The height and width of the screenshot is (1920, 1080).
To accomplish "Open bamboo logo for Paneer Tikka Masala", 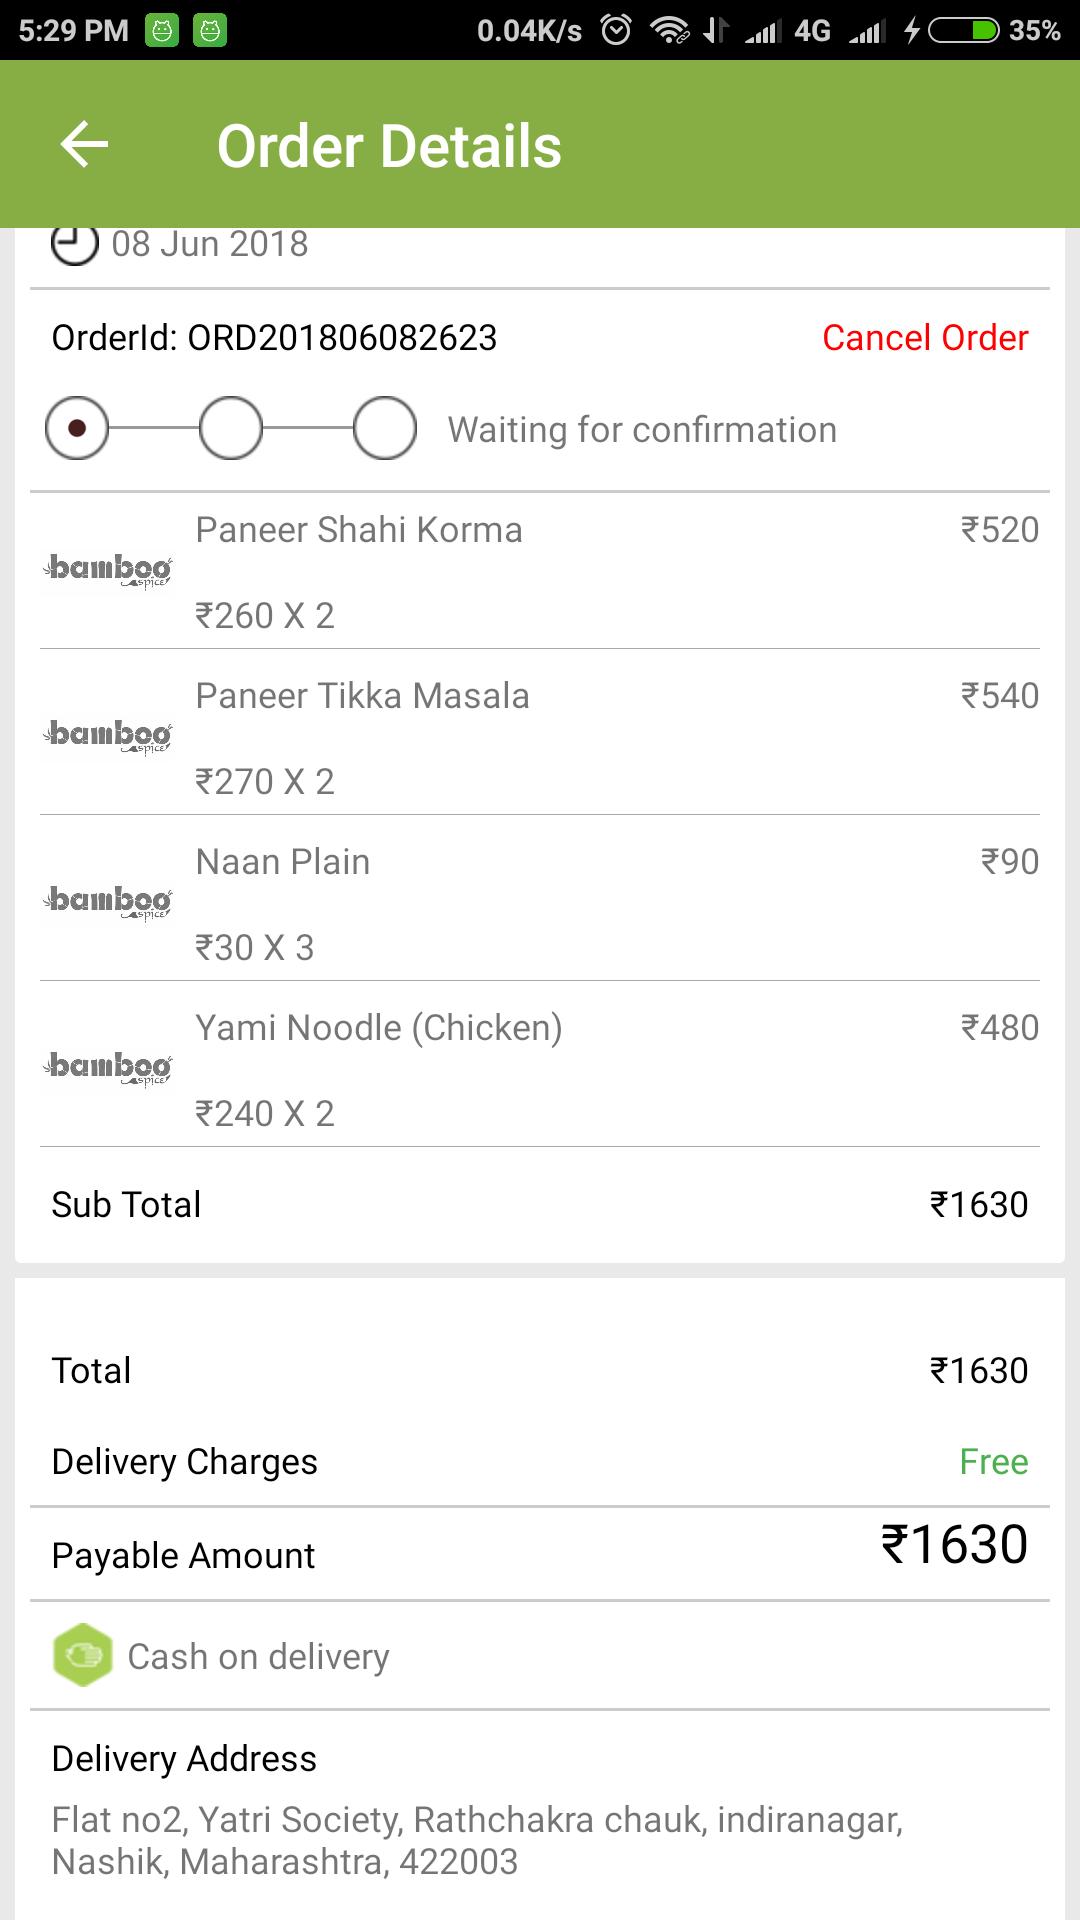I will tap(107, 736).
